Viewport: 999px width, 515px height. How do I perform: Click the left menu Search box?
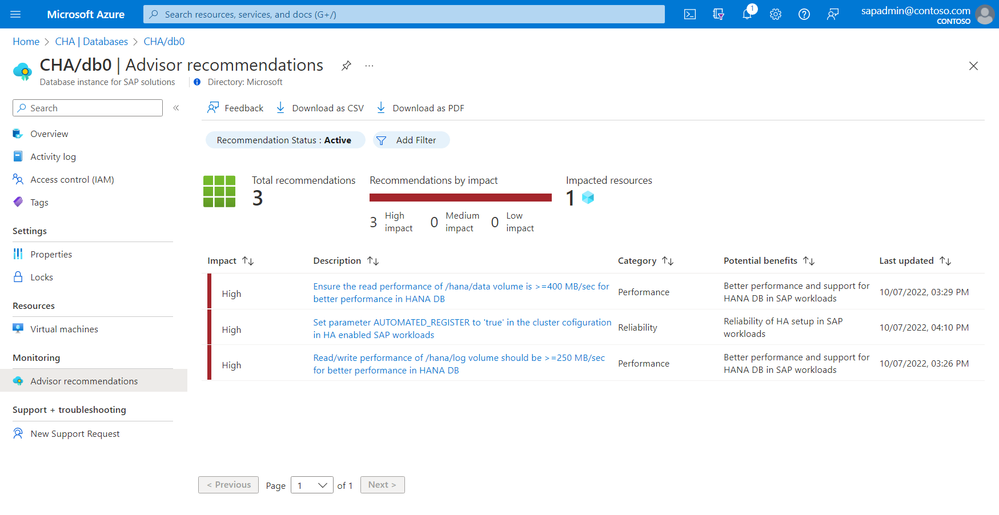[87, 108]
